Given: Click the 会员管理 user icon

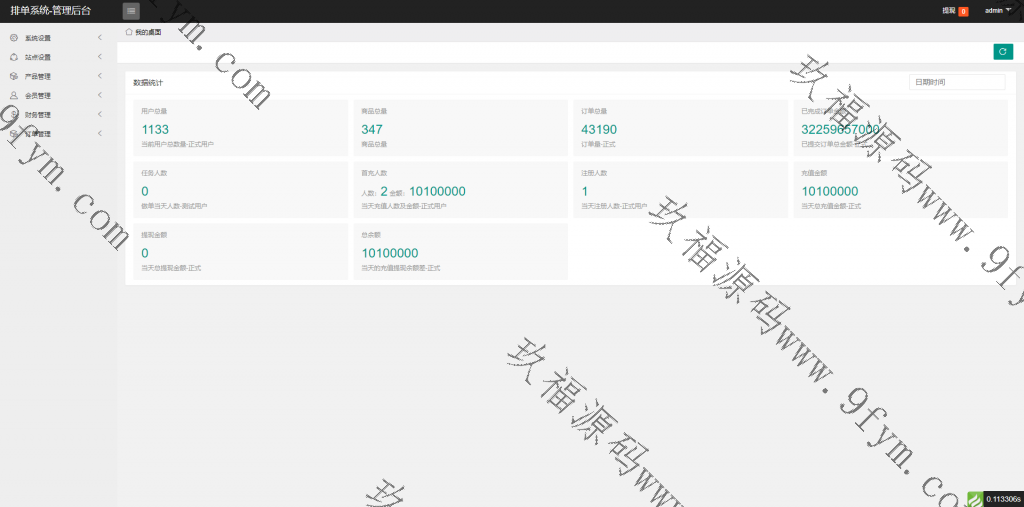Looking at the screenshot, I should click(13, 95).
